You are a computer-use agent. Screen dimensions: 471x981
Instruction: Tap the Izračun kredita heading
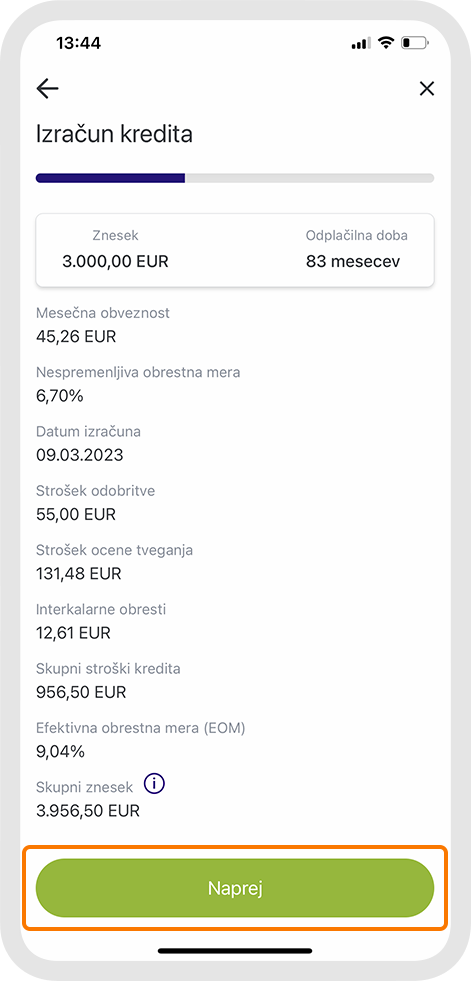coord(114,135)
